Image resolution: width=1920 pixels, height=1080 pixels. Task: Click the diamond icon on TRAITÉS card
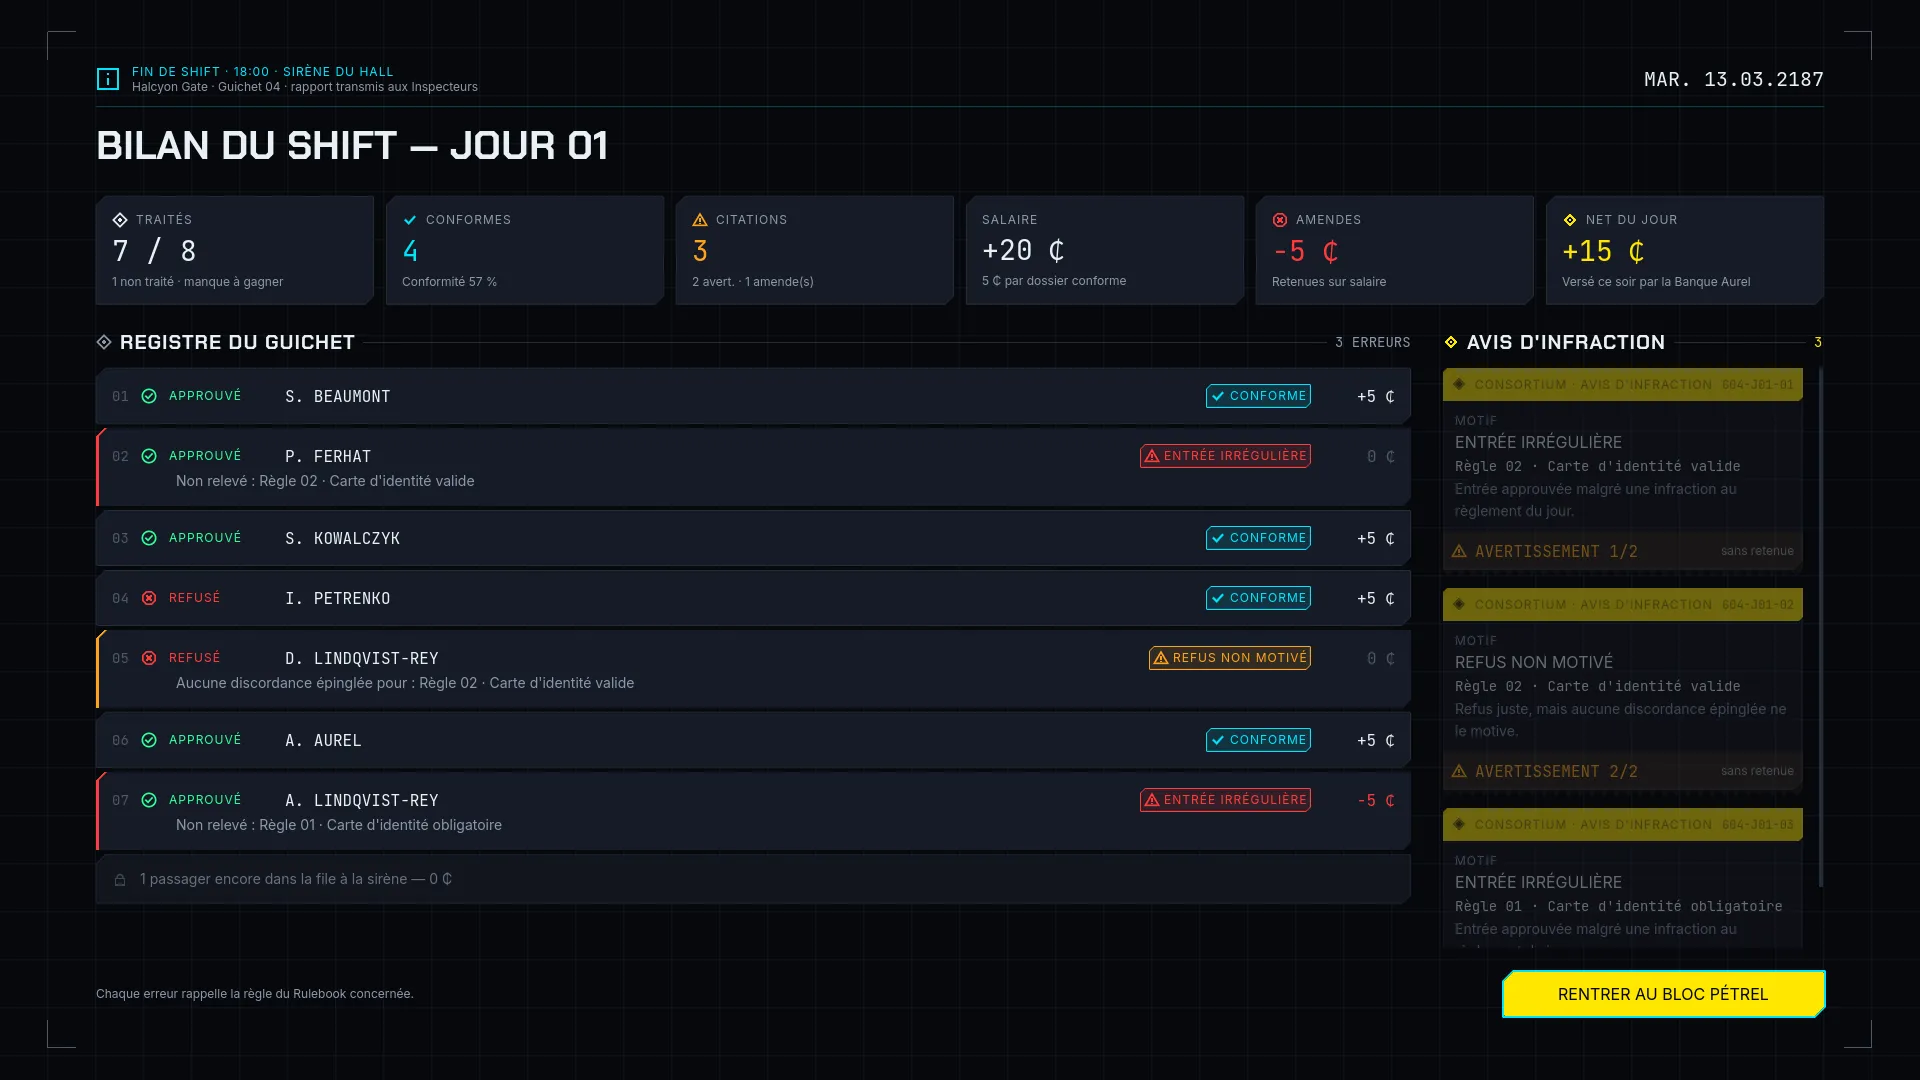120,220
